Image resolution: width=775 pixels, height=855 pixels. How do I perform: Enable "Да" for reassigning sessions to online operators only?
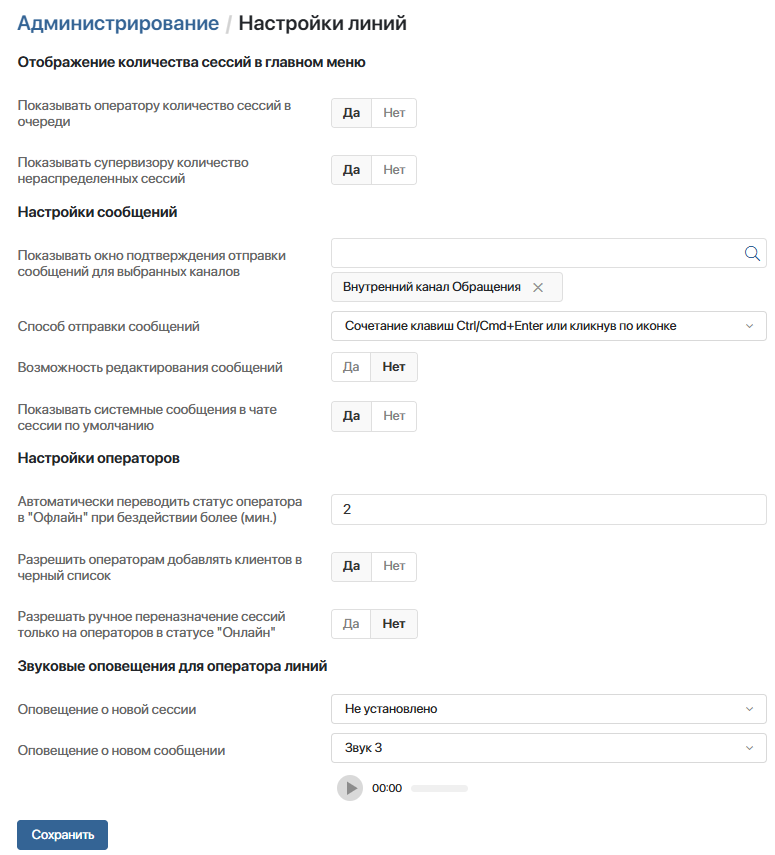(350, 623)
